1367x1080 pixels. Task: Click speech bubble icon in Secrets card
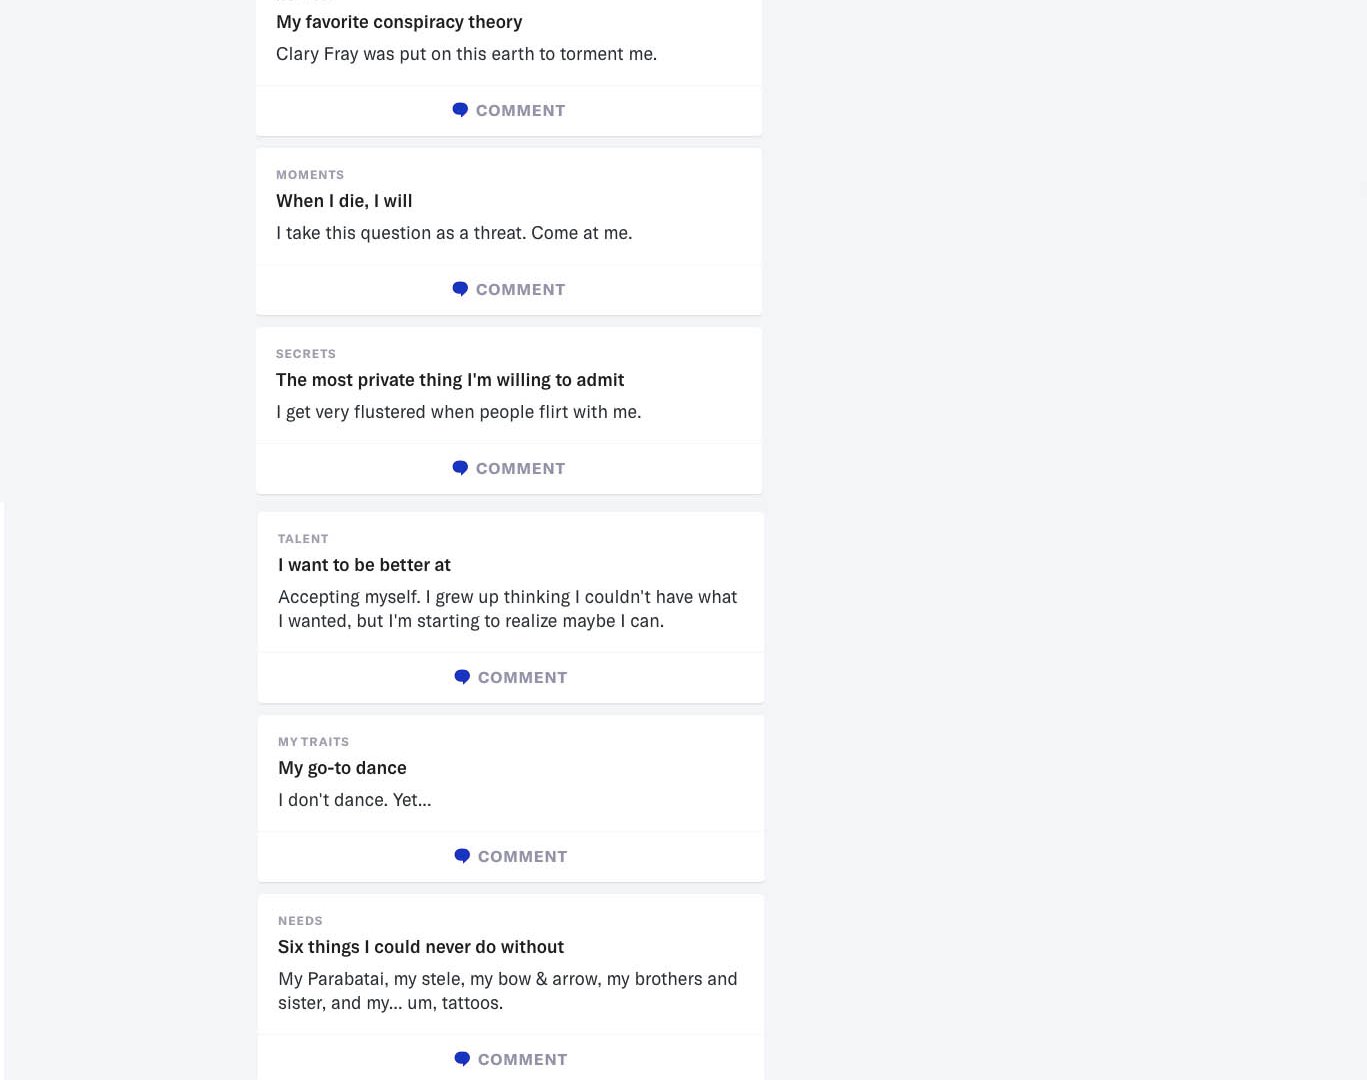point(460,468)
